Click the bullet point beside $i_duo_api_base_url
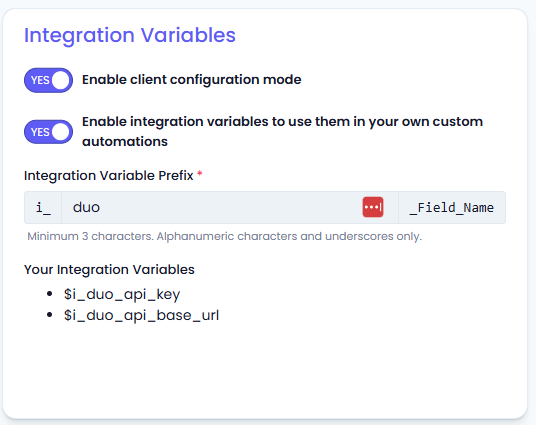The height and width of the screenshot is (425, 536). (50, 315)
